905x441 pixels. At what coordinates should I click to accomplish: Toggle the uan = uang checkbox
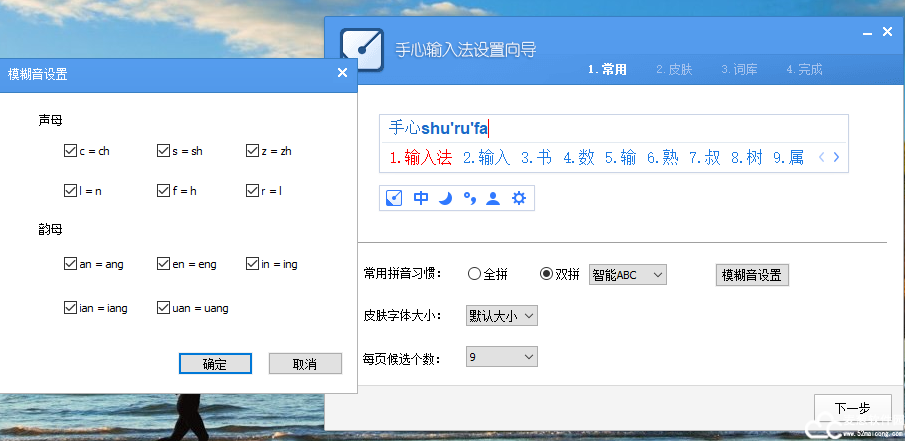click(x=193, y=308)
